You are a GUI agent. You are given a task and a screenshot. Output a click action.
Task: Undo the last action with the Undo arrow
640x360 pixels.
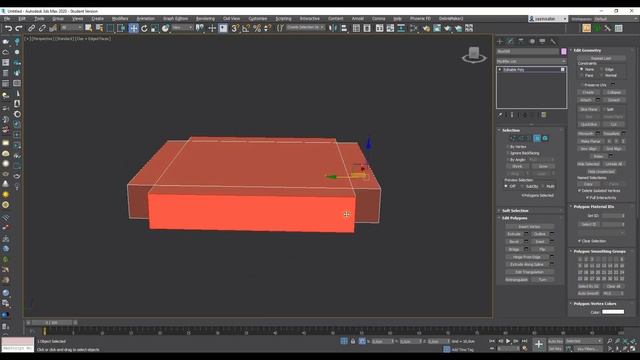pos(8,28)
